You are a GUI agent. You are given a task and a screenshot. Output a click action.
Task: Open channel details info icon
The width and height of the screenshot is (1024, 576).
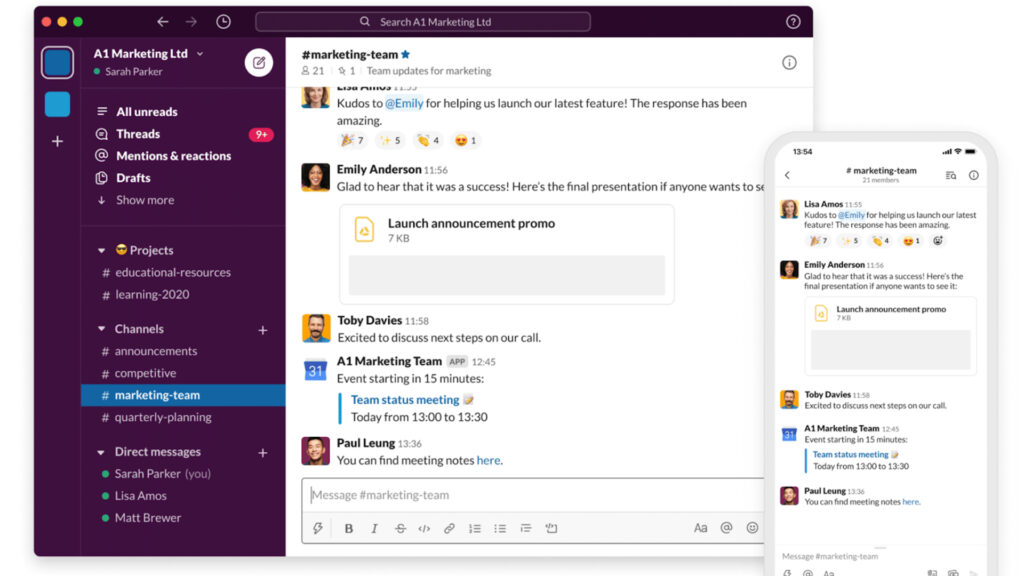click(x=789, y=63)
